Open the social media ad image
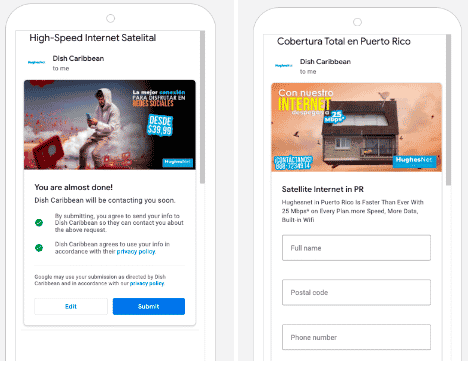Viewport: 468px width, 369px height. (110, 125)
